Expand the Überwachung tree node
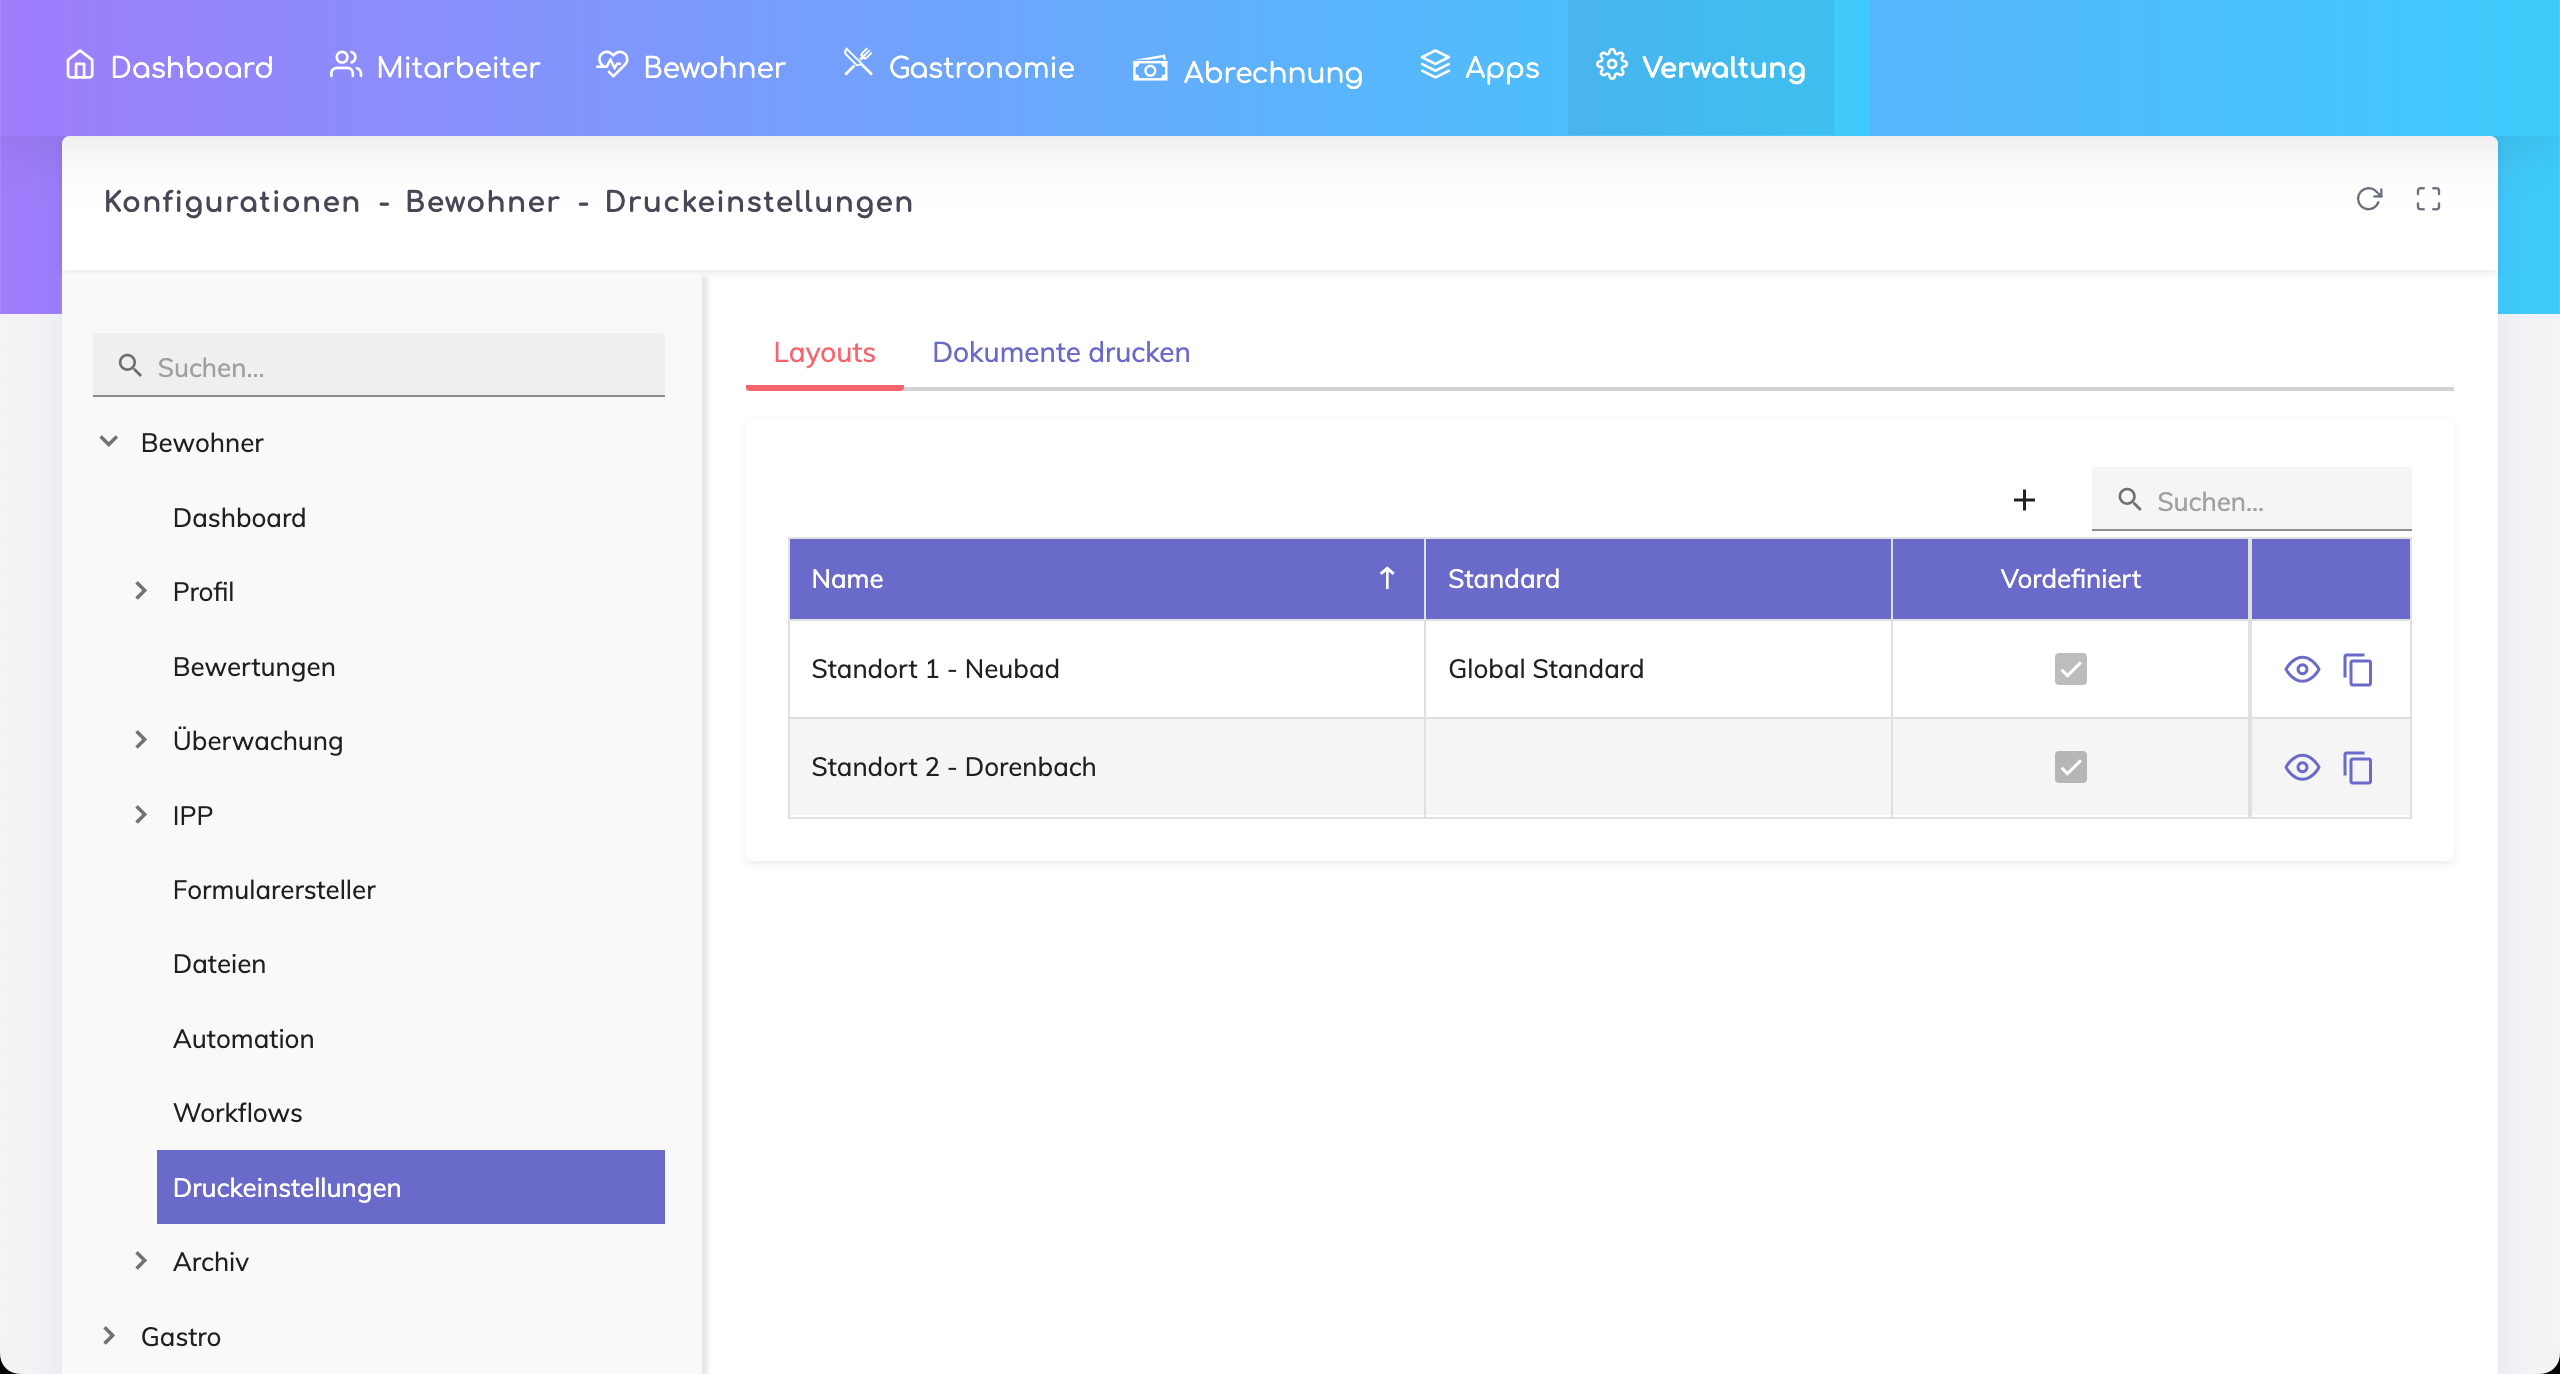This screenshot has height=1374, width=2560. pyautogui.click(x=141, y=740)
